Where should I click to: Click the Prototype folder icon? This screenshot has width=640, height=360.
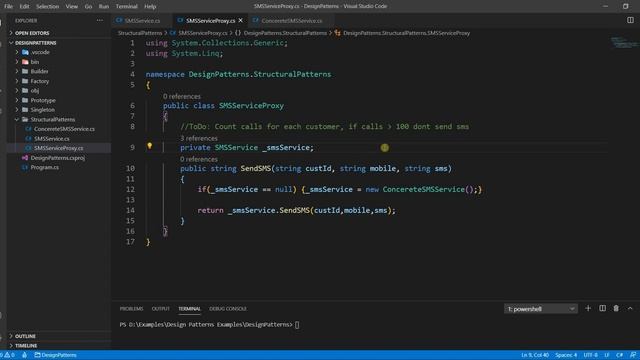pos(25,100)
